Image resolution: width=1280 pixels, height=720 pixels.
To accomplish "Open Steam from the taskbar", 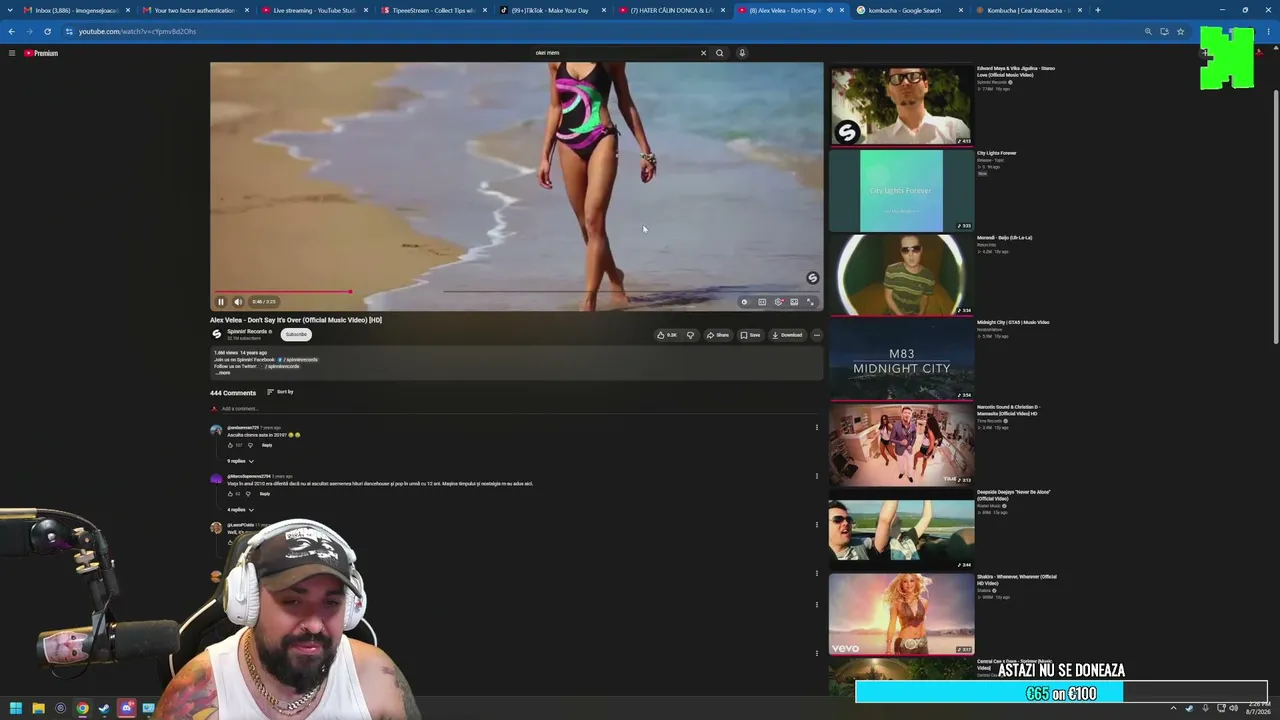I will point(104,709).
